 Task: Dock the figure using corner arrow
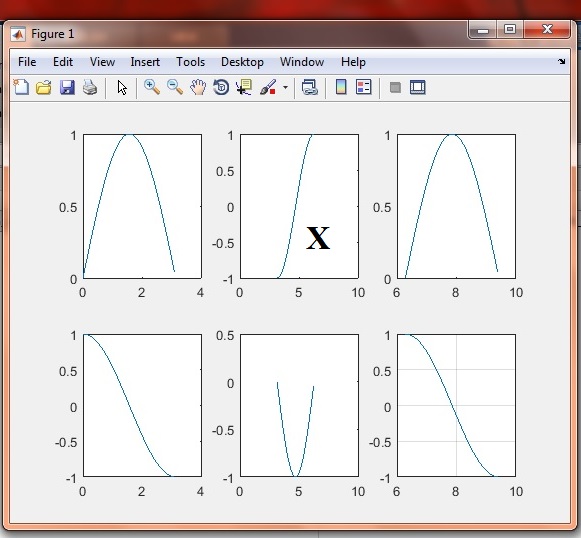(x=561, y=62)
